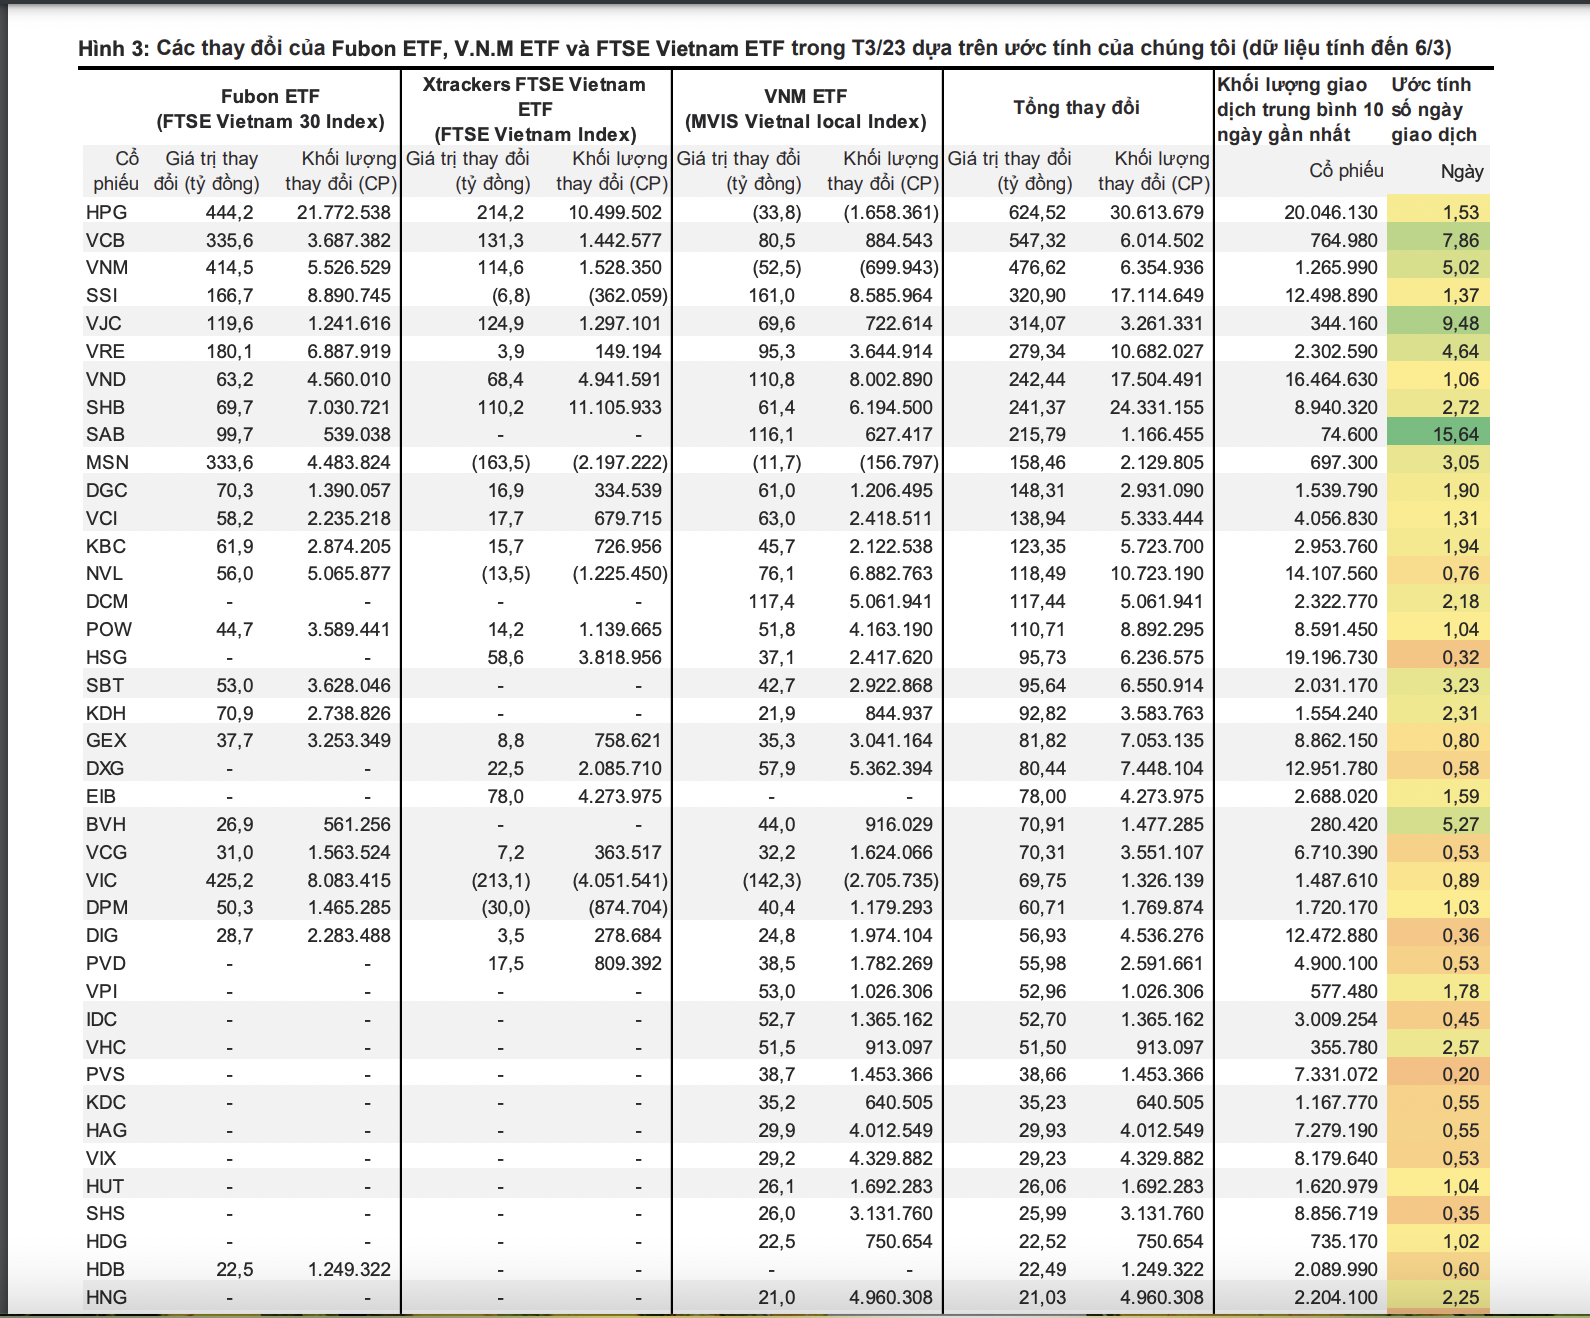Click the VNM ETF column group header
The image size is (1590, 1318).
(x=806, y=109)
